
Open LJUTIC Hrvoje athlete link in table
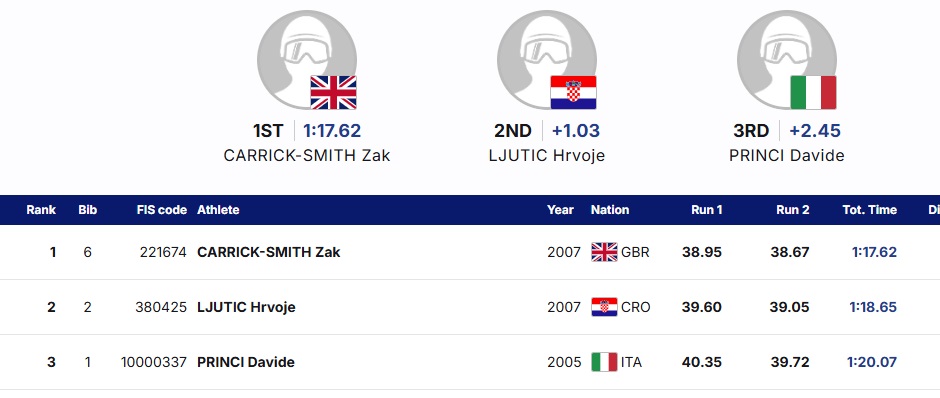[x=246, y=307]
